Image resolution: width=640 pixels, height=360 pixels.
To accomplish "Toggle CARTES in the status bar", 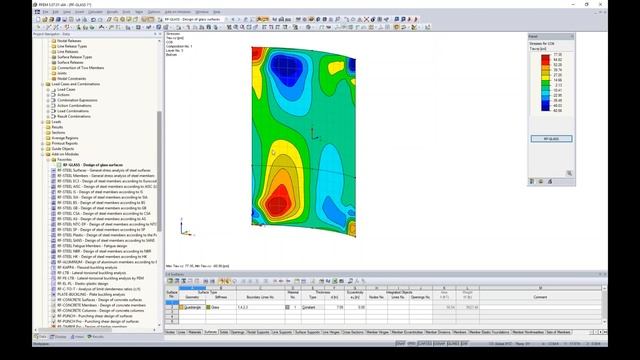I will (424, 344).
